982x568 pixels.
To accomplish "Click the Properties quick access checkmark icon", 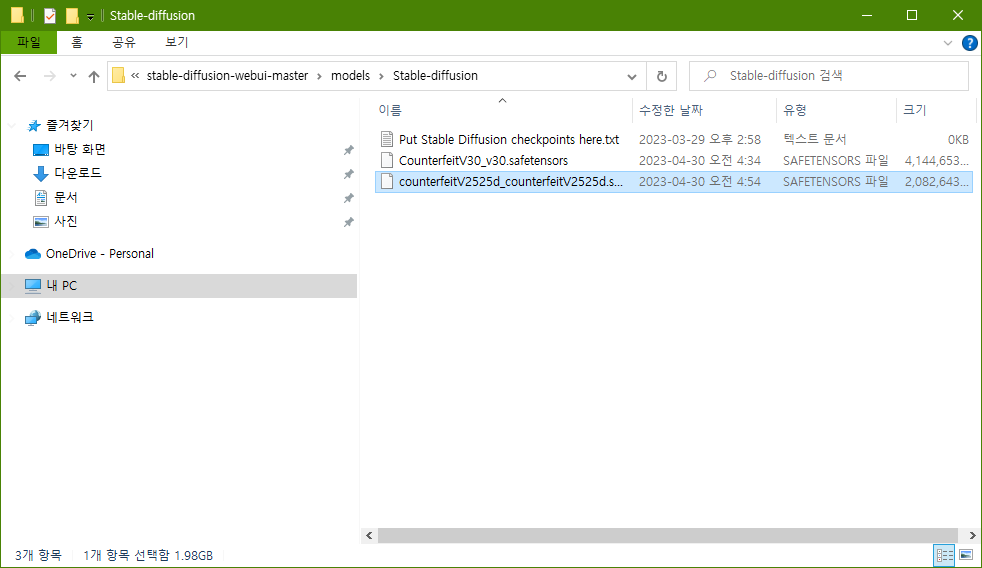I will [x=50, y=16].
